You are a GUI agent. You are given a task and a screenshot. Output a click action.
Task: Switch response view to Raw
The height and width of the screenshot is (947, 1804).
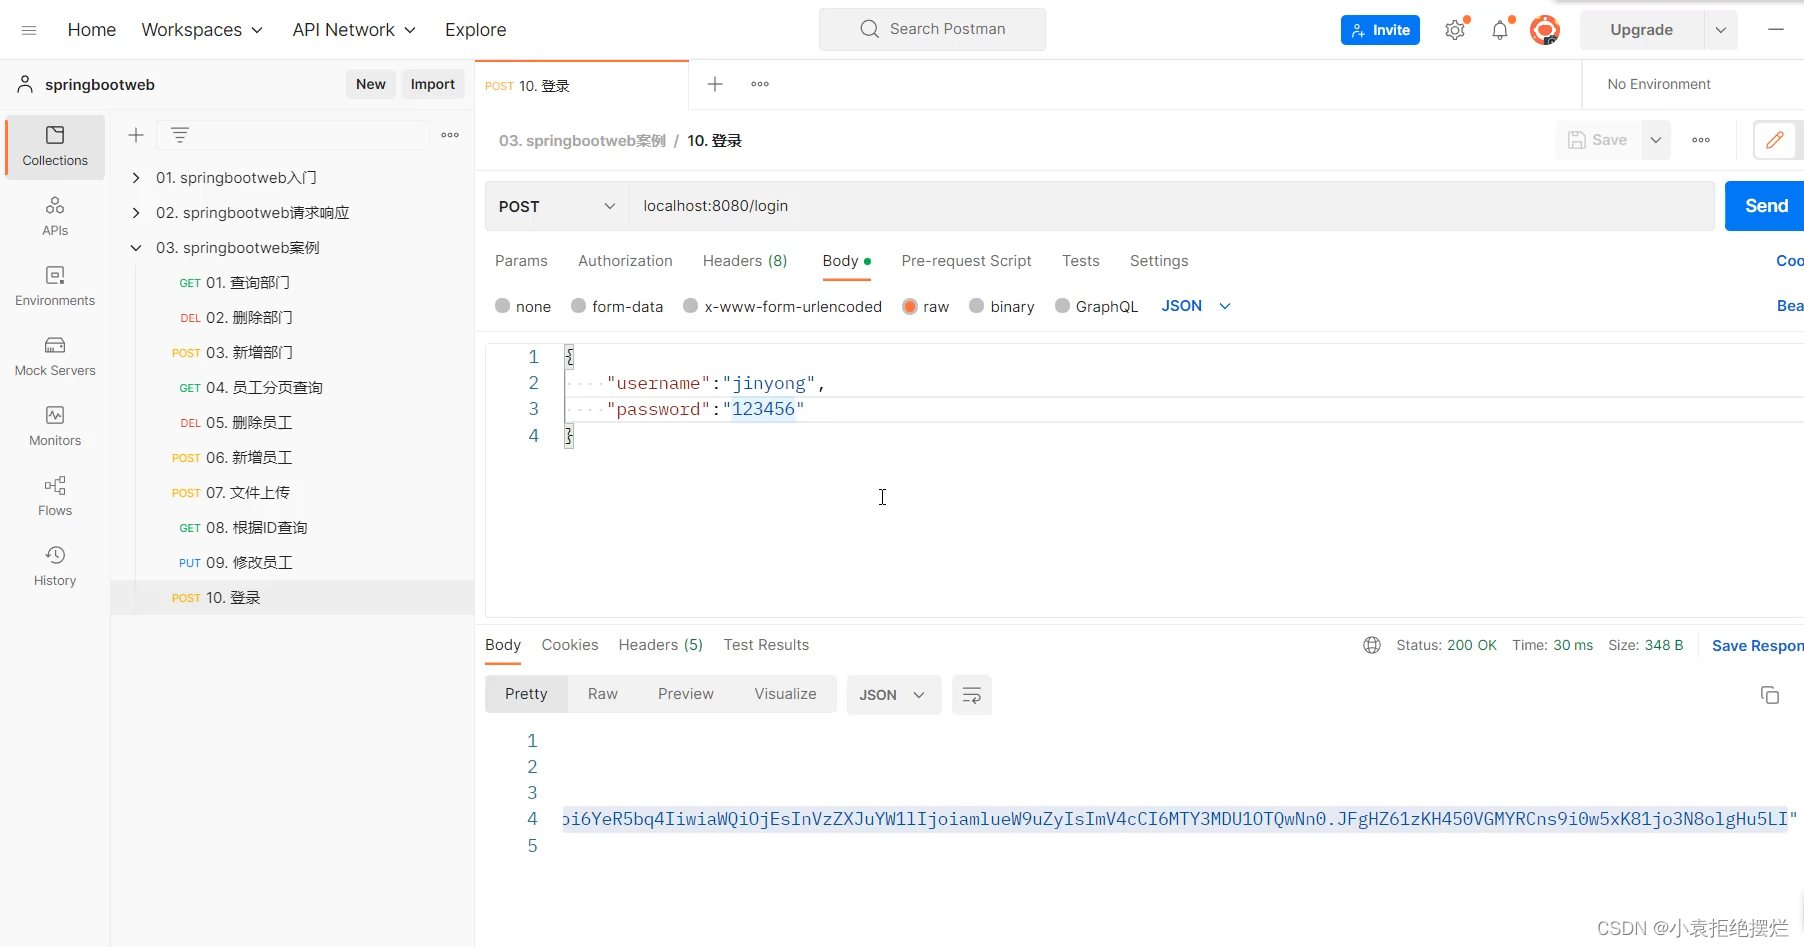[603, 694]
